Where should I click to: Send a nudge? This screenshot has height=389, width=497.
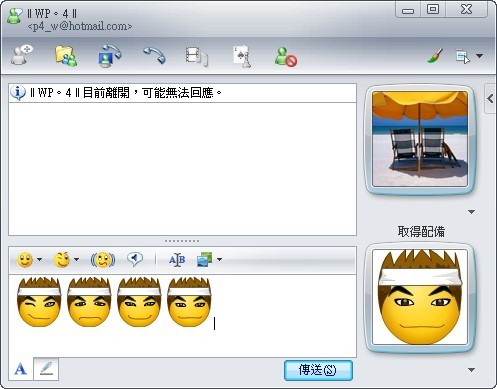(x=103, y=260)
